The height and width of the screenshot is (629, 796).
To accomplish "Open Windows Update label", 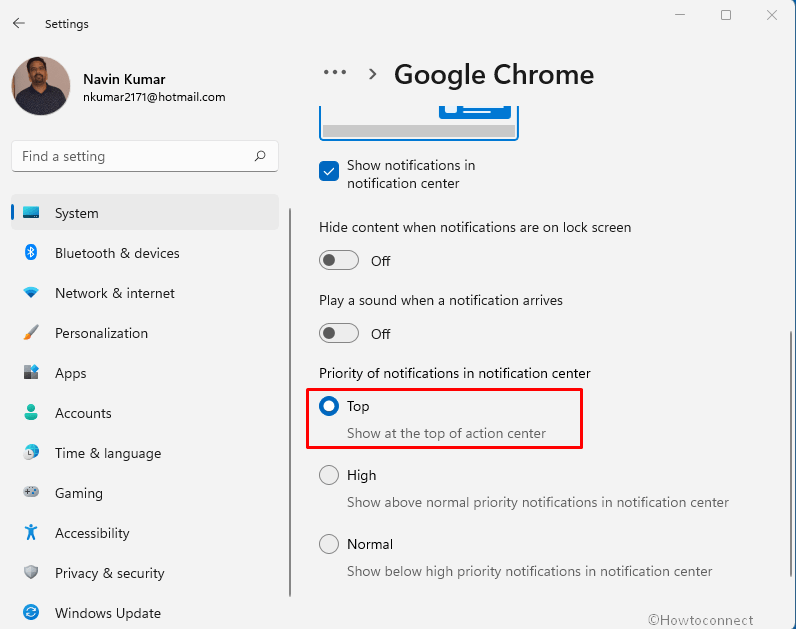I will coord(108,613).
